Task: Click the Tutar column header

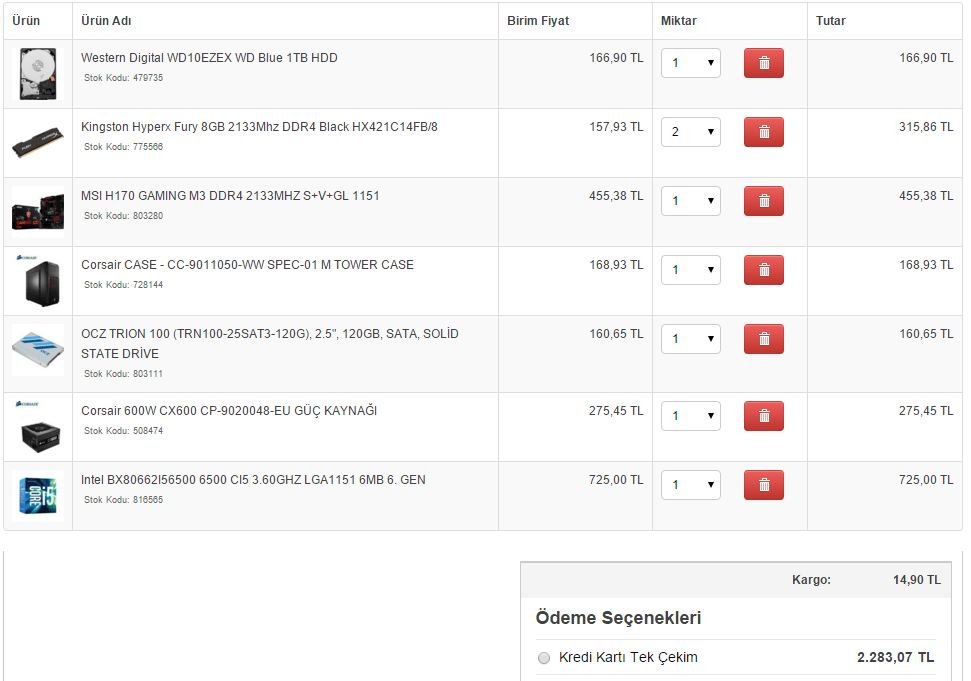Action: [830, 21]
